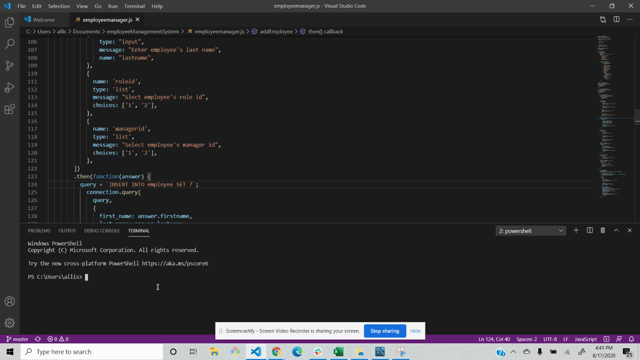The width and height of the screenshot is (640, 360).
Task: Switch to the Welcome tab
Action: click(x=44, y=20)
